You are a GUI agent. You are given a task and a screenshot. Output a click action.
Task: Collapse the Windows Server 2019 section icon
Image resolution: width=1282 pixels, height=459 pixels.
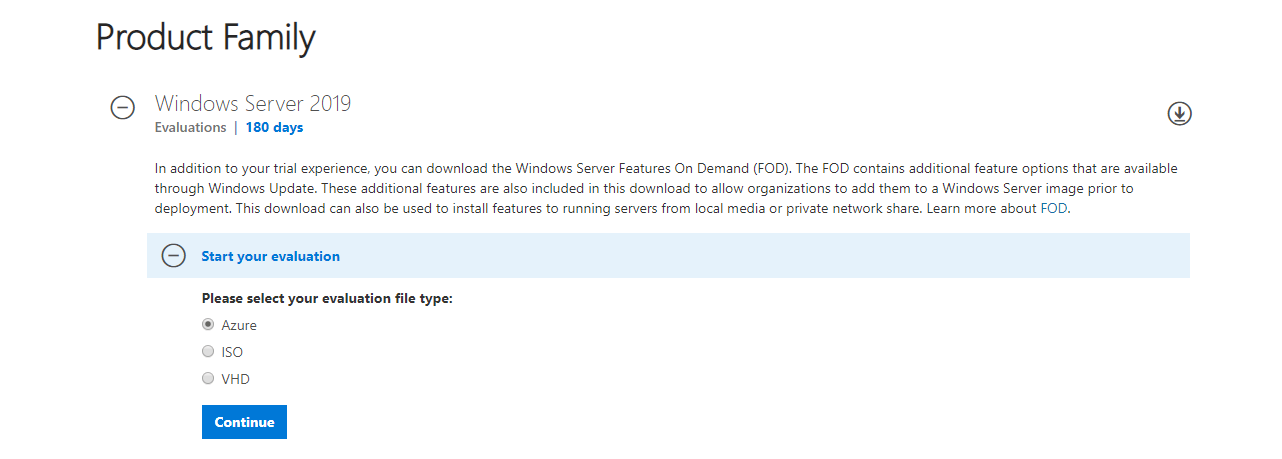122,108
